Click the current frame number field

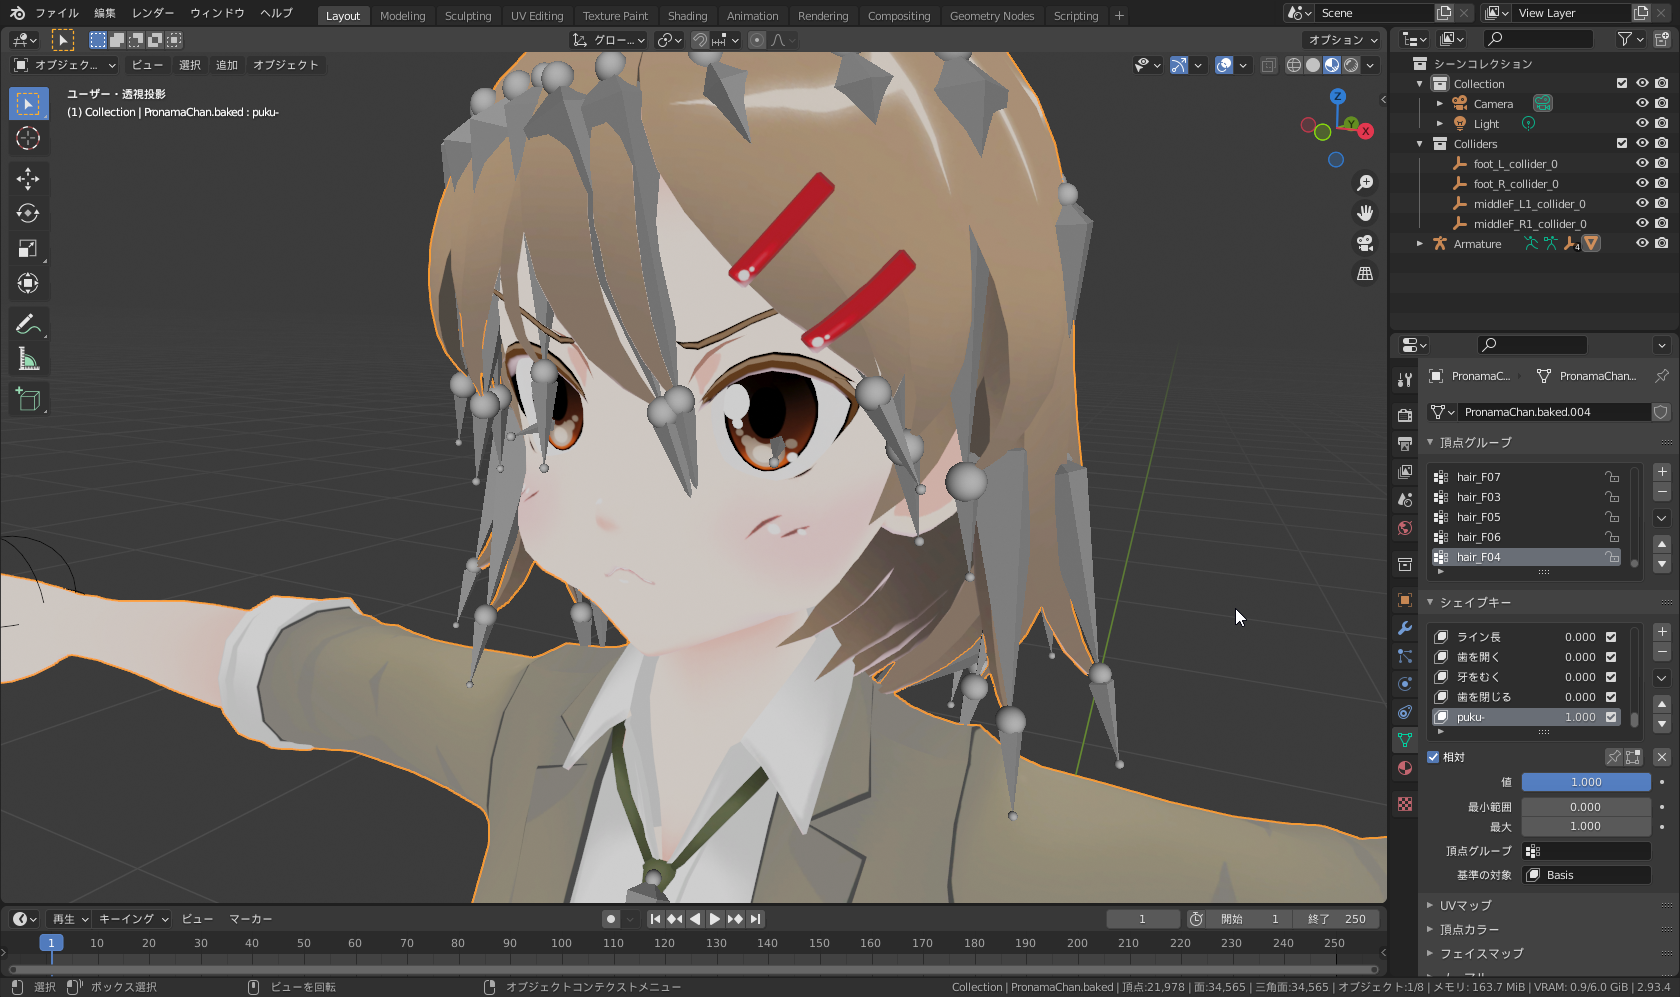point(1142,919)
